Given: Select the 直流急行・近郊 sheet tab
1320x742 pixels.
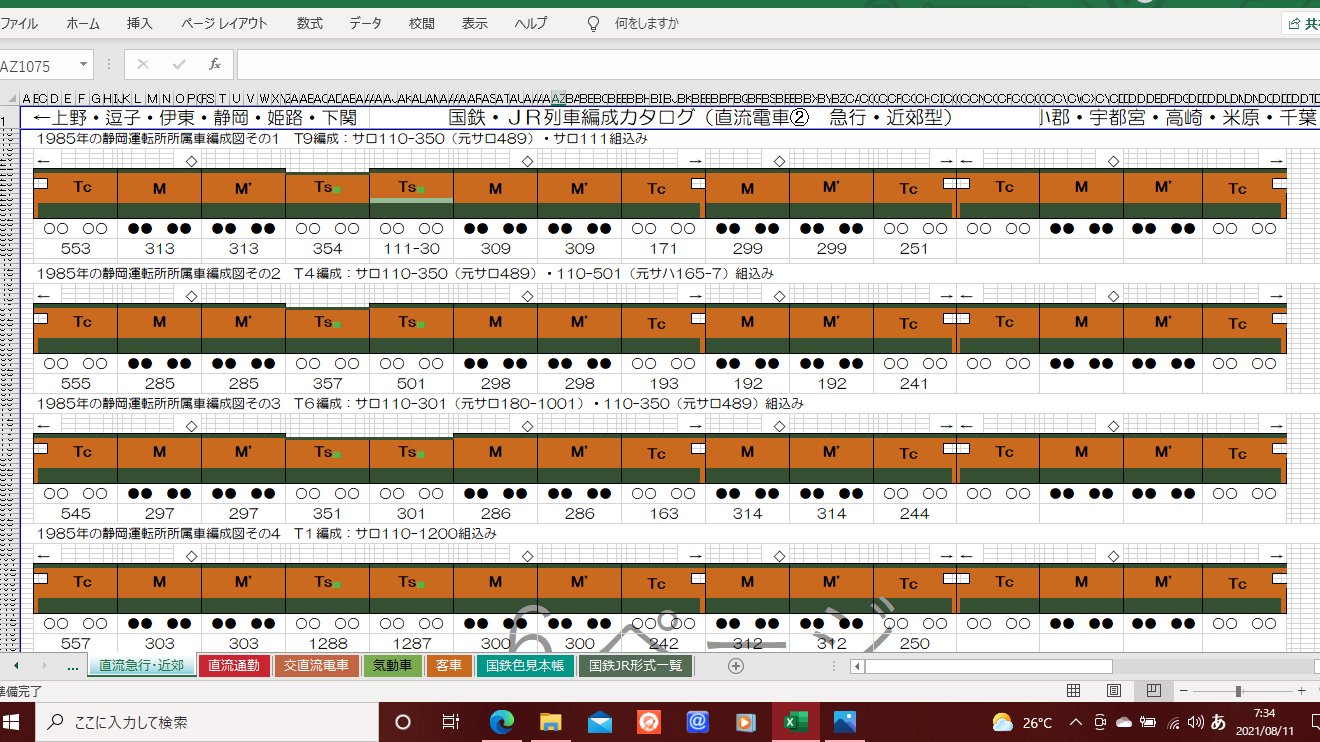Looking at the screenshot, I should pyautogui.click(x=140, y=665).
